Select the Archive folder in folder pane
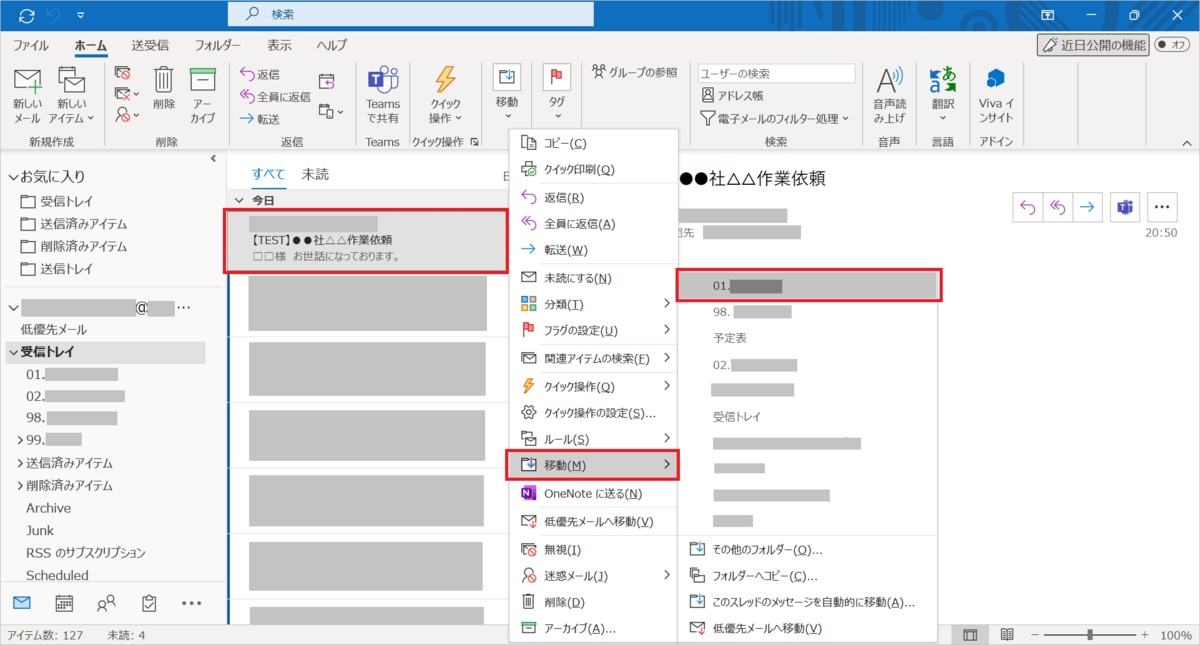The height and width of the screenshot is (645, 1200). coord(48,508)
